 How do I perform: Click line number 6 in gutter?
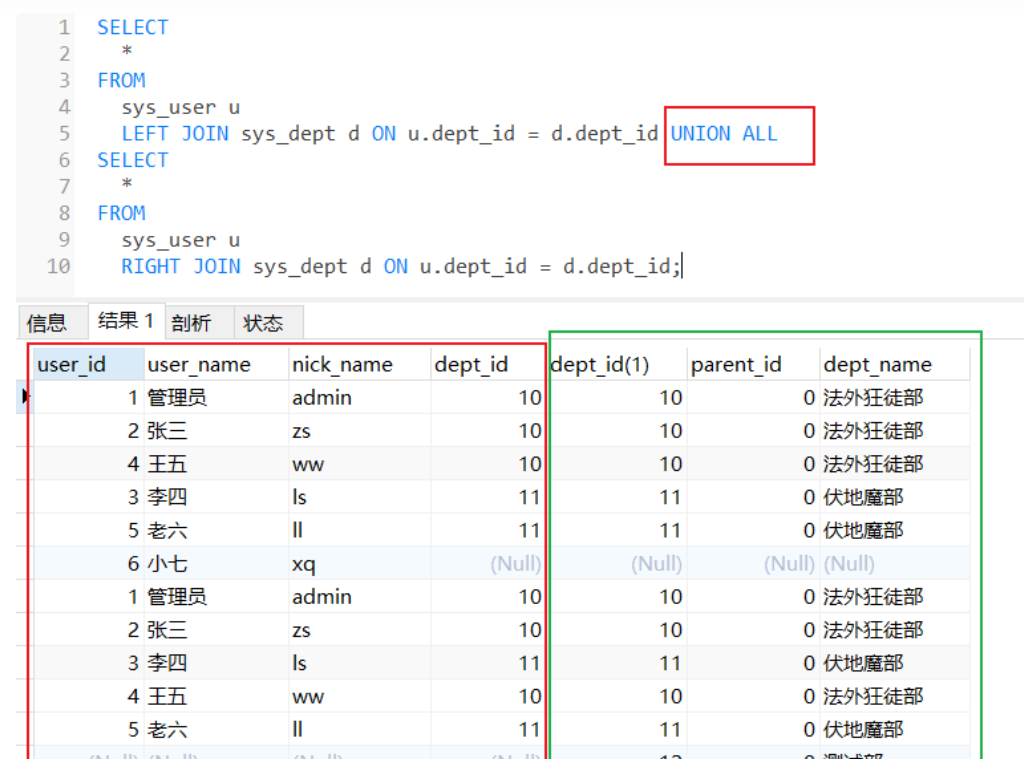point(64,160)
